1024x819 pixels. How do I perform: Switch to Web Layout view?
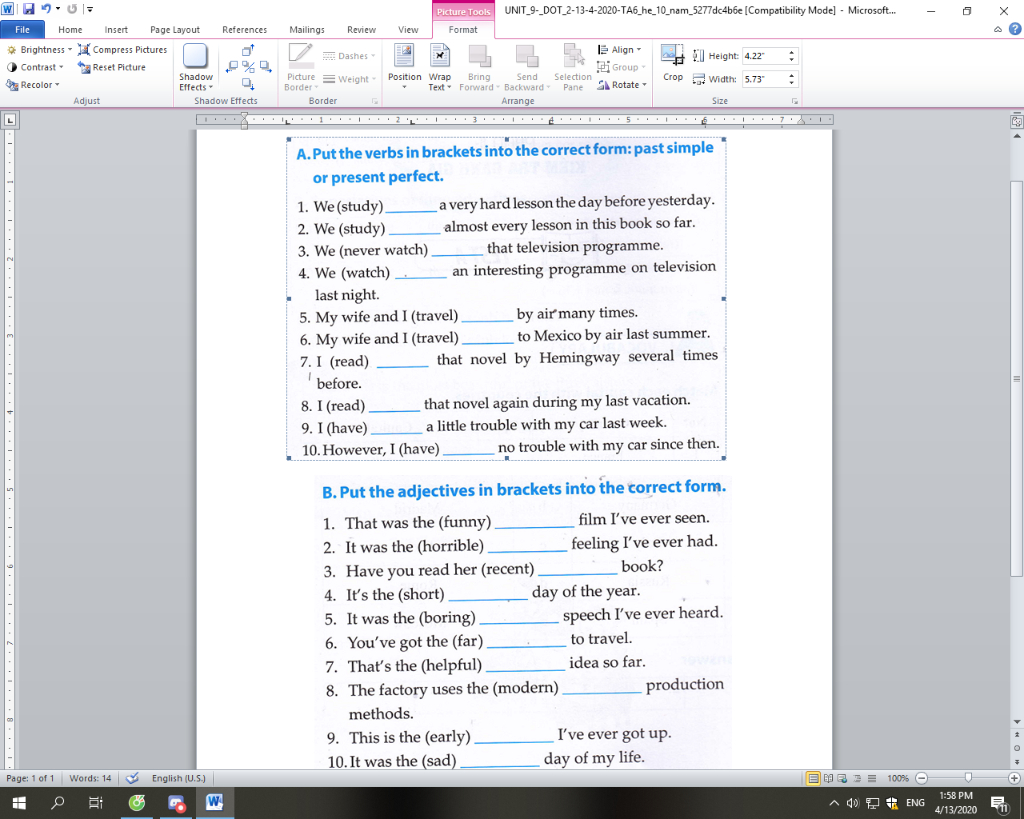pos(842,778)
